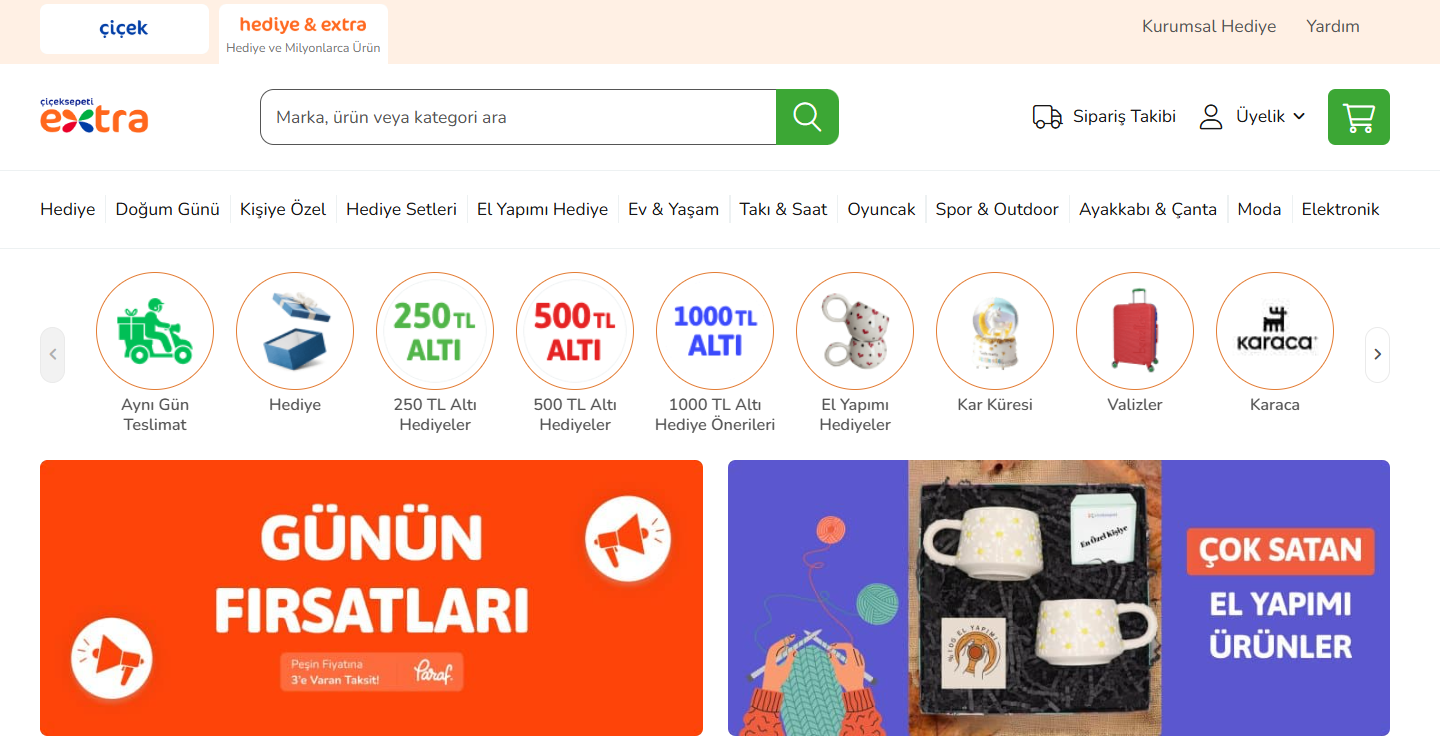Open the Kurumsal Hediye link
This screenshot has height=749, width=1440.
(x=1209, y=26)
